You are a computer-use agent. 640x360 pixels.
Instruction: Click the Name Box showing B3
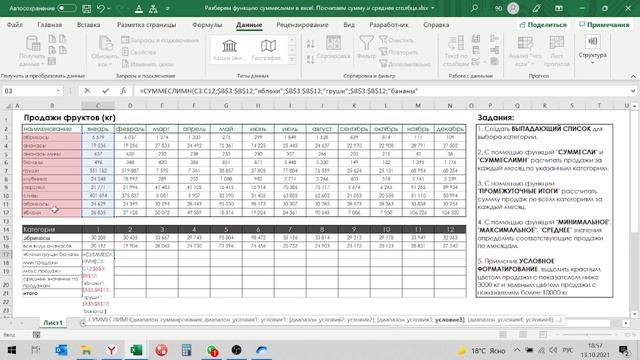[28, 91]
